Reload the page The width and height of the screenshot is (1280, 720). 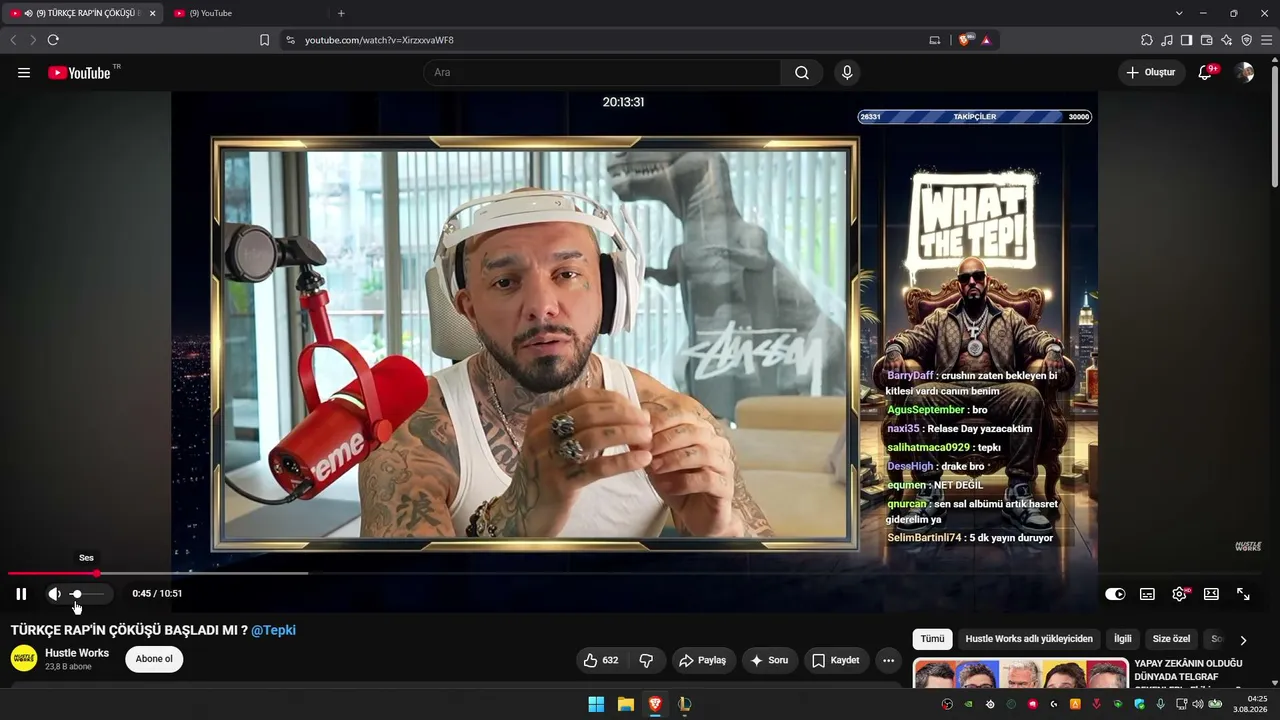tap(53, 40)
